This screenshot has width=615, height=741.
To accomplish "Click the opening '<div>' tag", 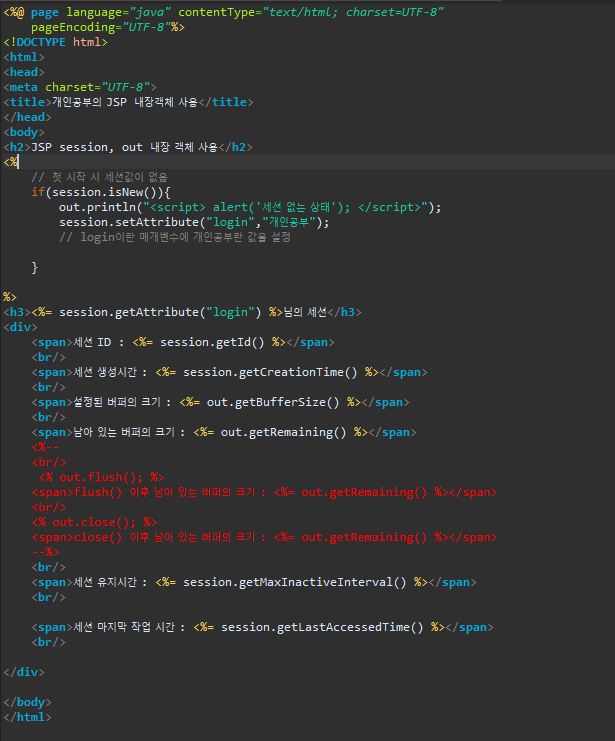I will pos(20,327).
